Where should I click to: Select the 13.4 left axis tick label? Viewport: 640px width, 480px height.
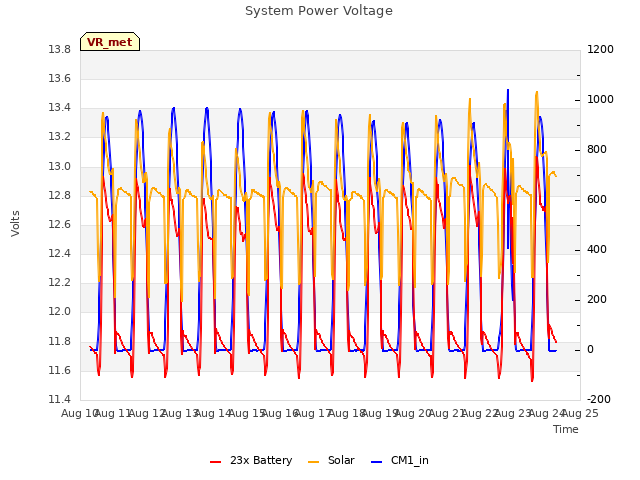click(x=60, y=108)
